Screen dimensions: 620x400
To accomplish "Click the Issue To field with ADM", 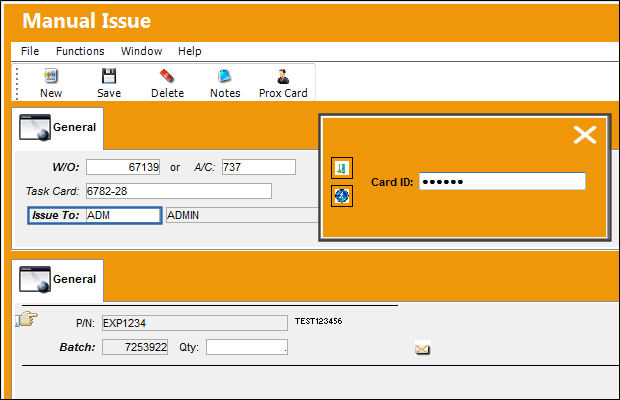I will (123, 215).
